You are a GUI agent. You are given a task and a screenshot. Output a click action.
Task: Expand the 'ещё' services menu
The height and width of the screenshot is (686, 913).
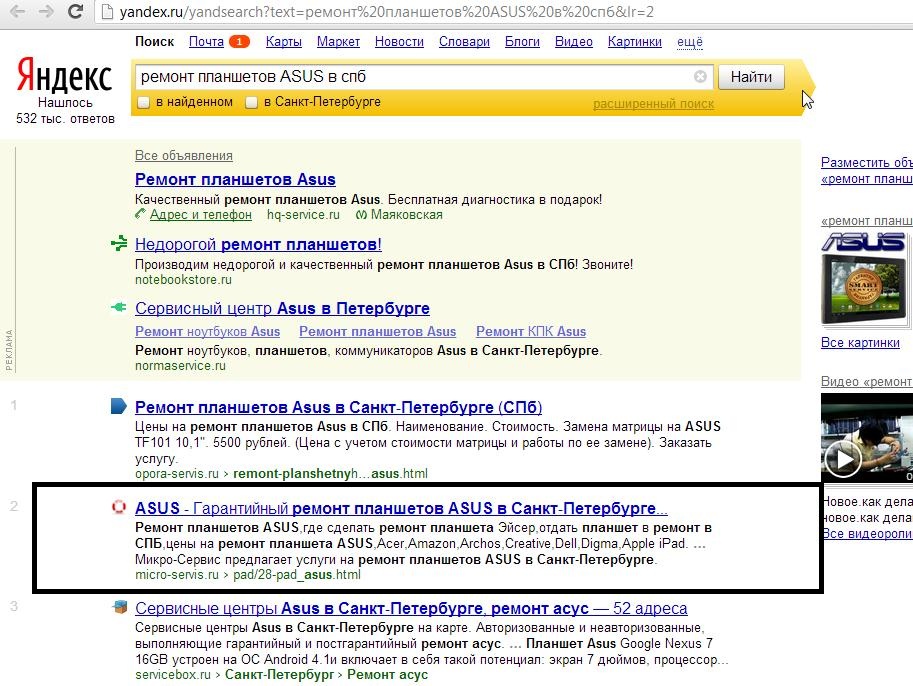pyautogui.click(x=689, y=42)
